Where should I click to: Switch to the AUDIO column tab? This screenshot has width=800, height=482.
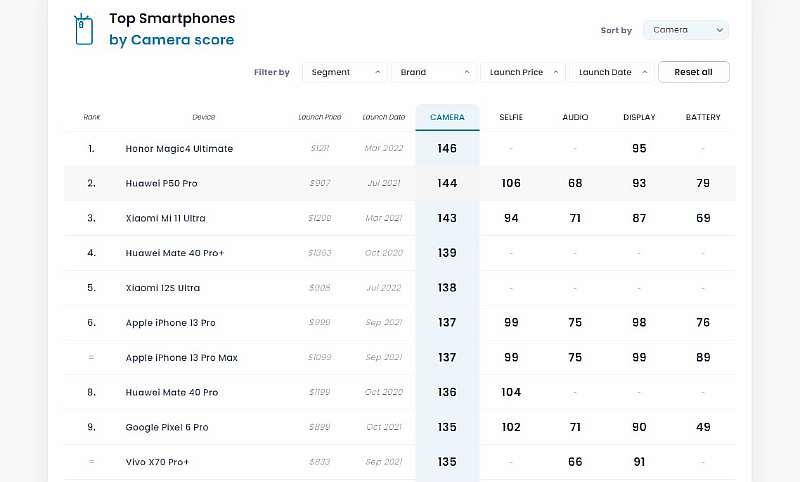575,117
